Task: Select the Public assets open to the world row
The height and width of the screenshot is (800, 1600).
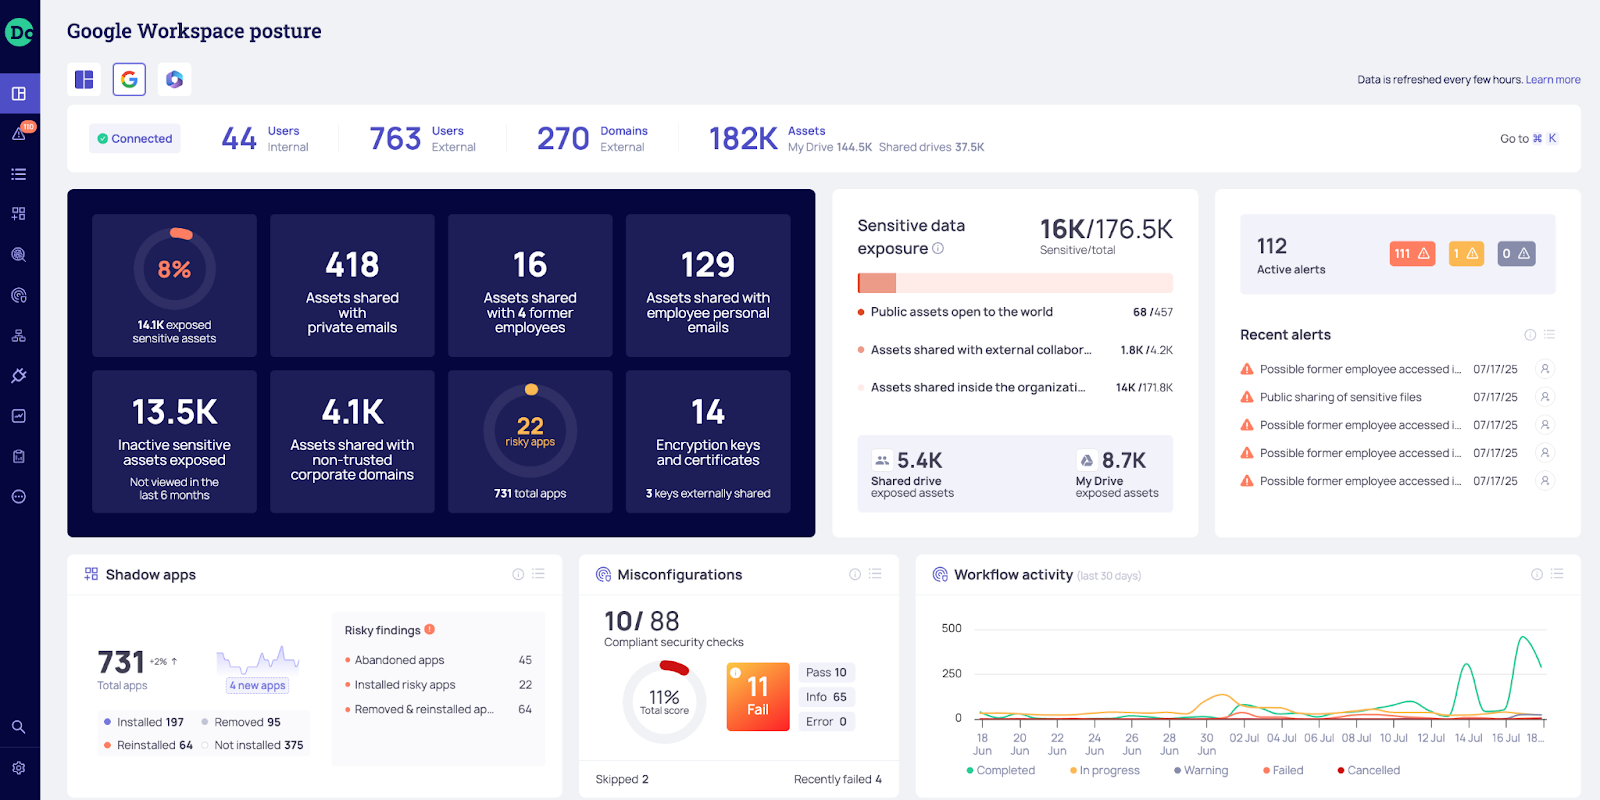Action: (x=1015, y=312)
